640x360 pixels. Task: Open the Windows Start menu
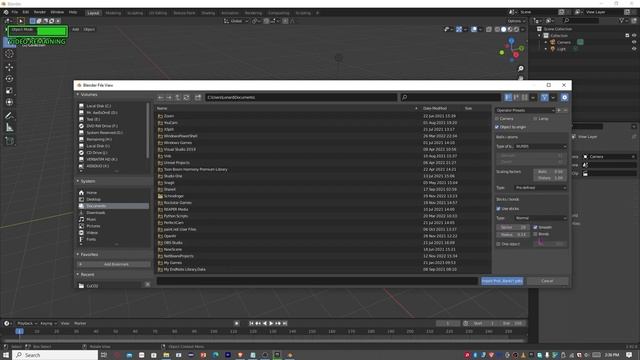[x=6, y=355]
